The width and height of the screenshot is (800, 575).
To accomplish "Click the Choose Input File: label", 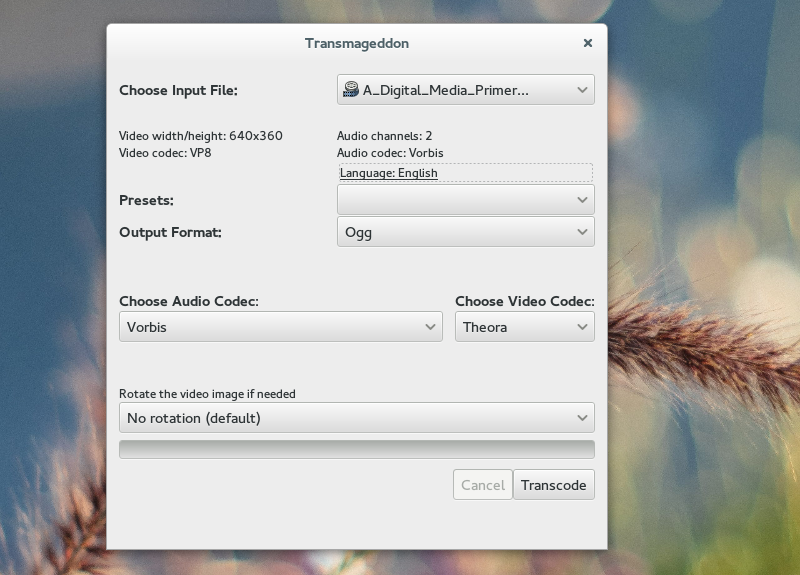I will (x=178, y=90).
